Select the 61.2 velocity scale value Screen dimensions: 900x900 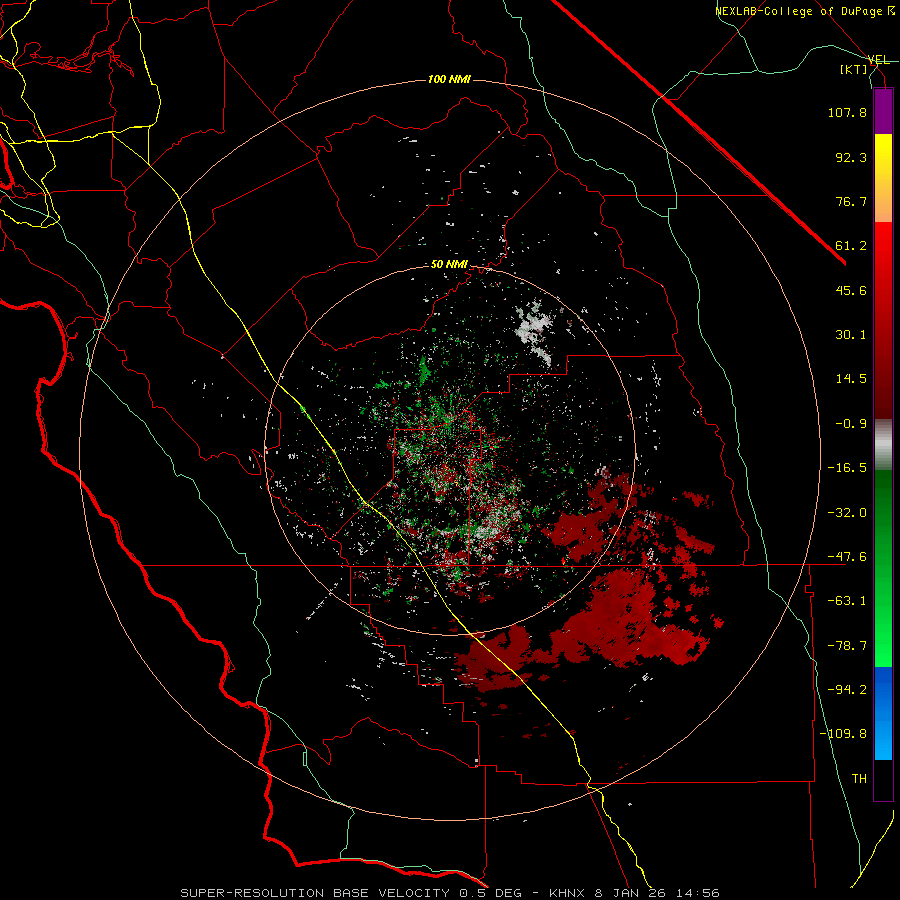coord(851,246)
